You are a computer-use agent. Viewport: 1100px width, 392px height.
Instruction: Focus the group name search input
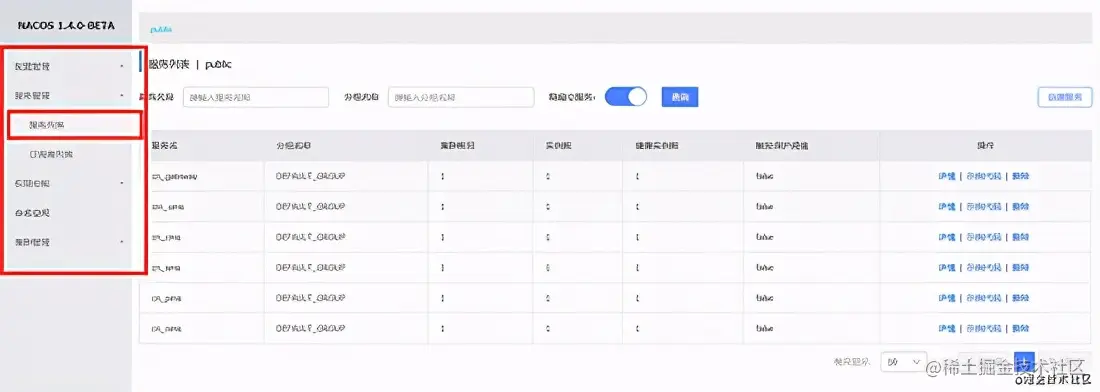coord(462,97)
